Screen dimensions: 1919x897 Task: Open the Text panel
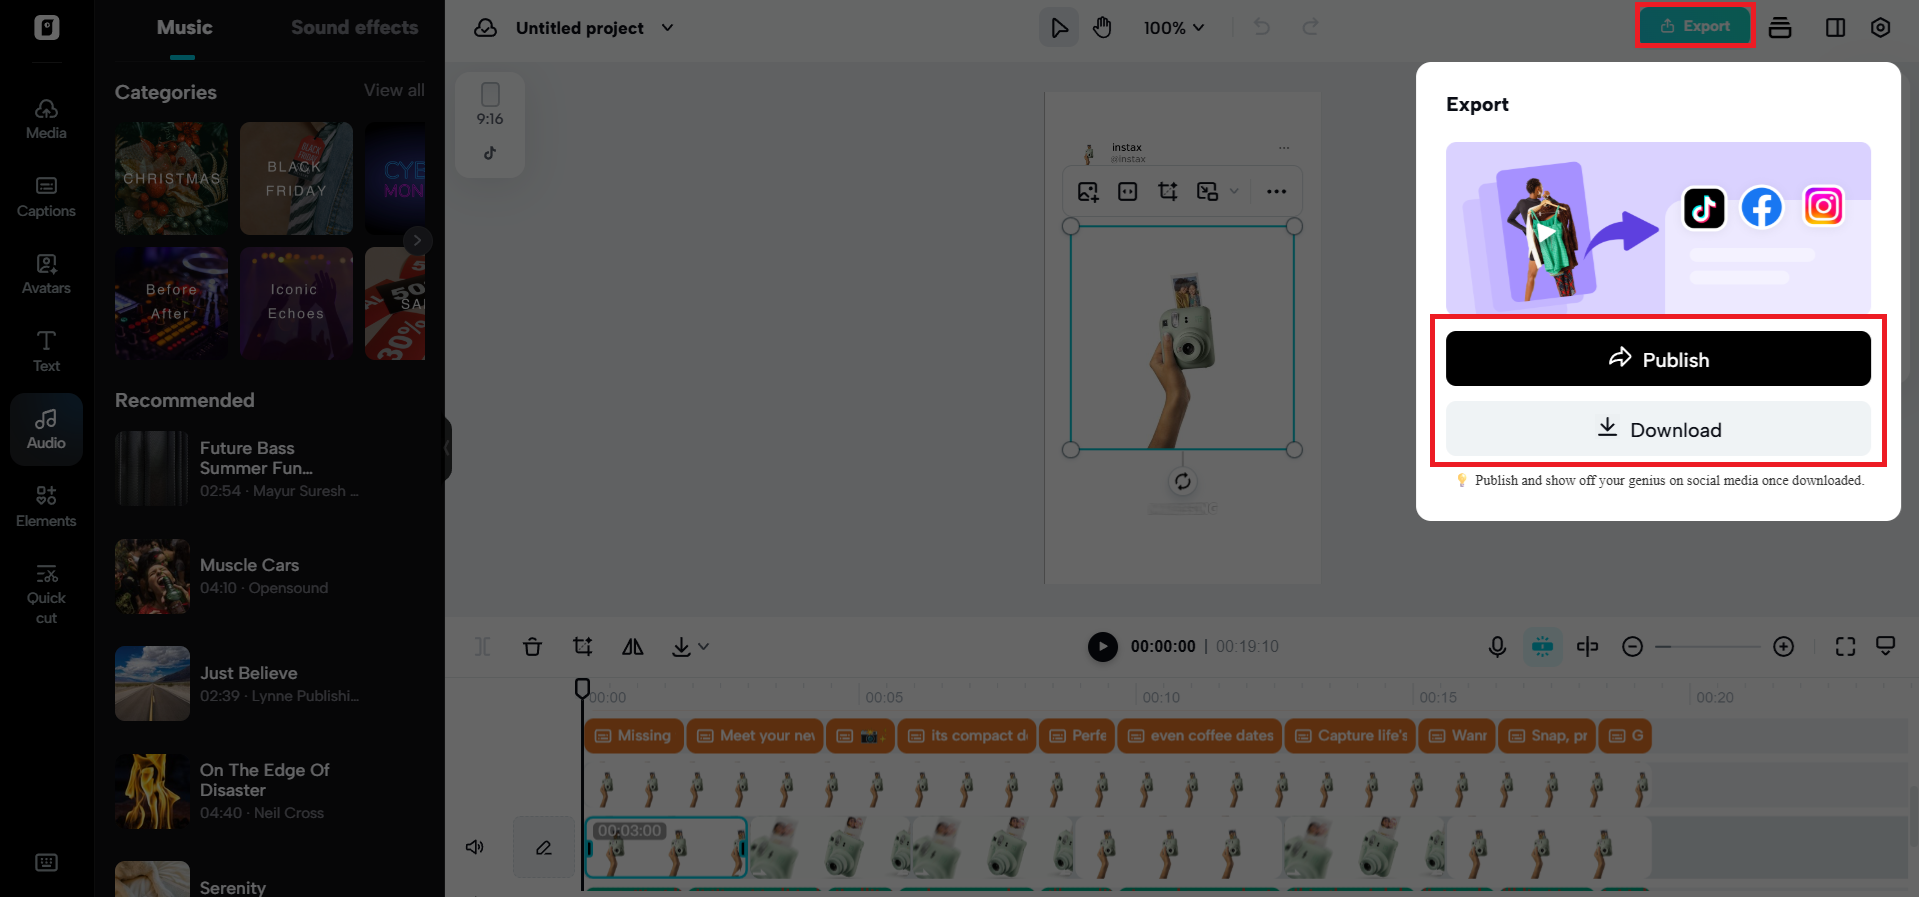46,352
